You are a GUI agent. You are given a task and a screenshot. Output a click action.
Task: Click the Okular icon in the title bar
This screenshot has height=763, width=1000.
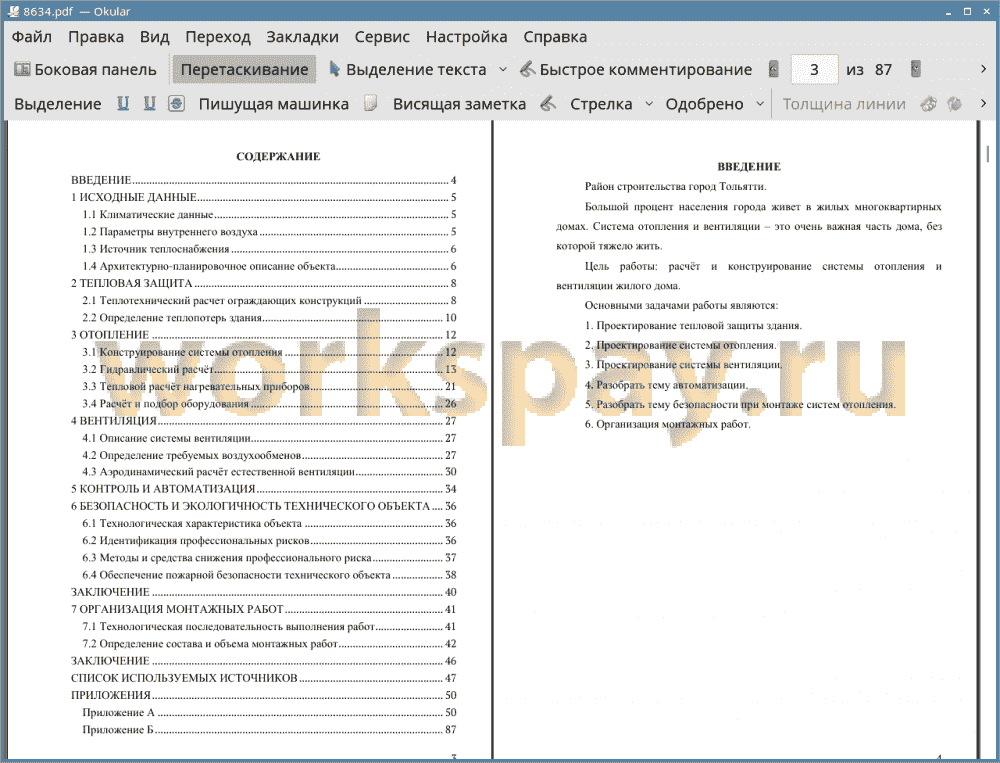pos(12,11)
